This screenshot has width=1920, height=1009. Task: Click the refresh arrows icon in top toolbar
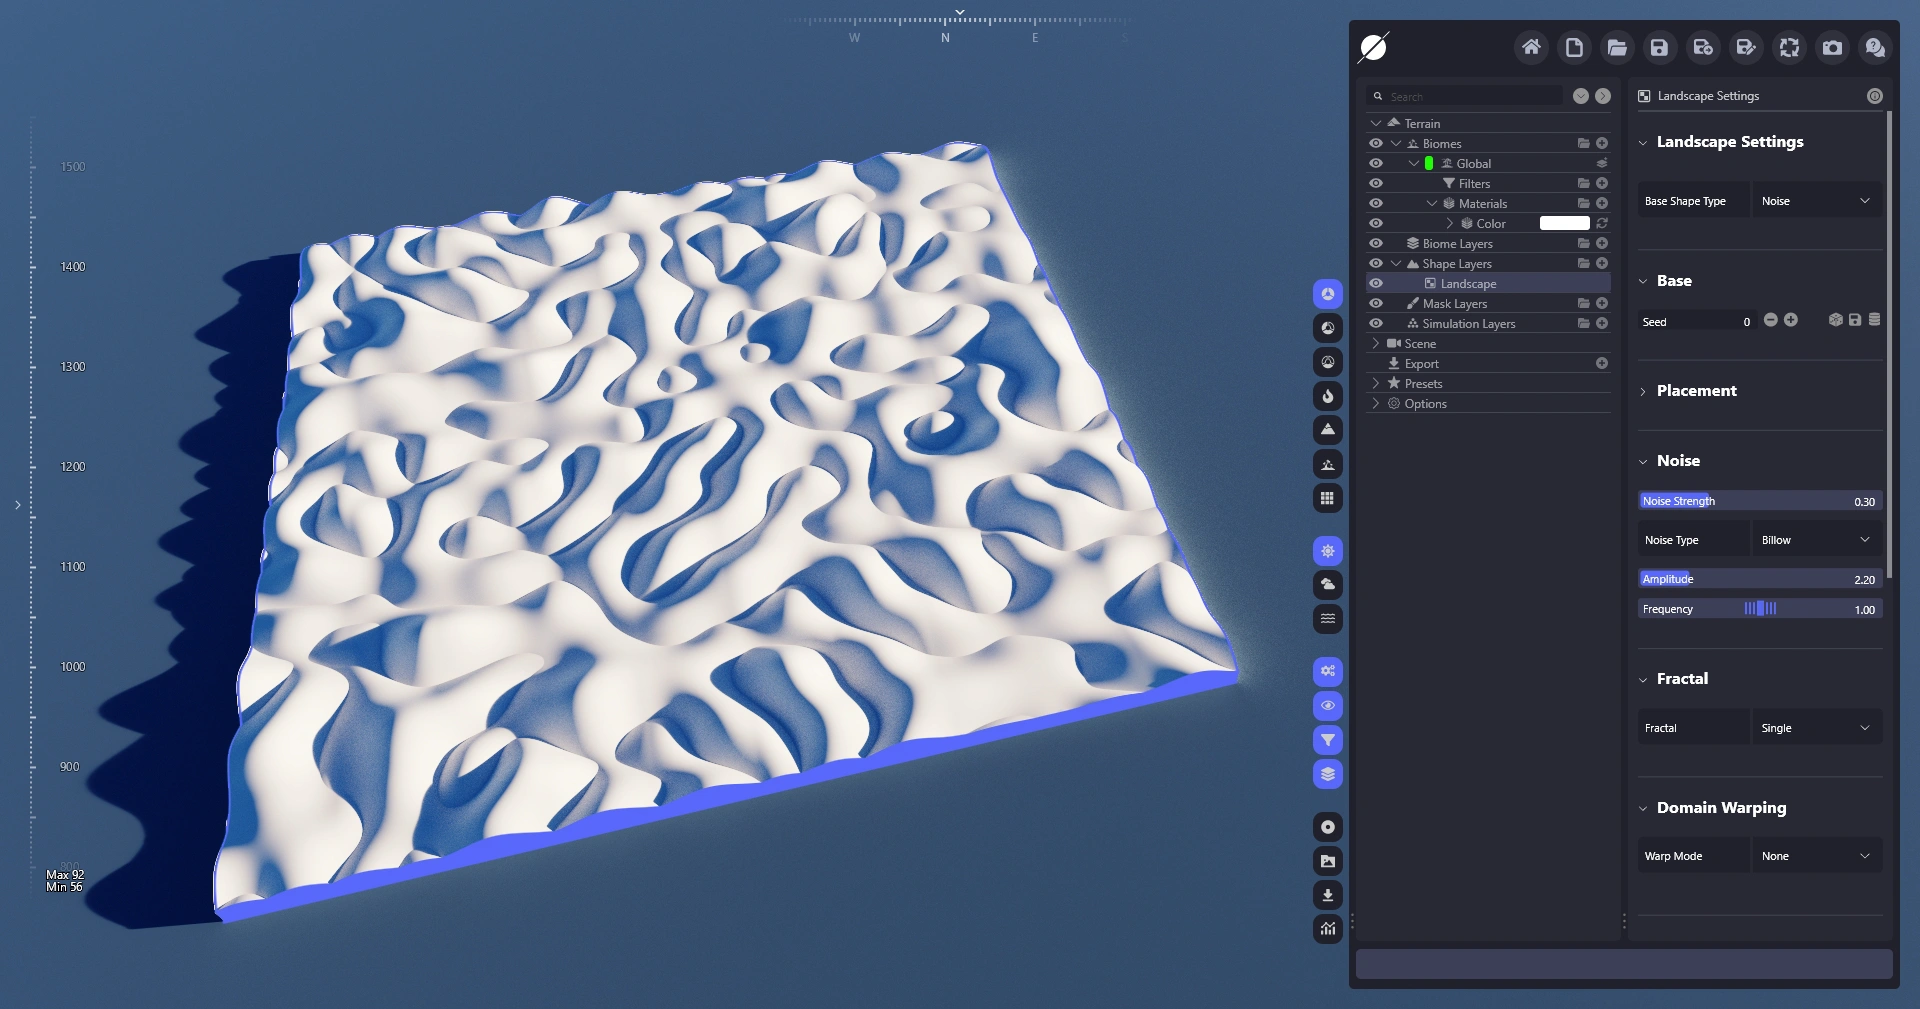tap(1789, 47)
